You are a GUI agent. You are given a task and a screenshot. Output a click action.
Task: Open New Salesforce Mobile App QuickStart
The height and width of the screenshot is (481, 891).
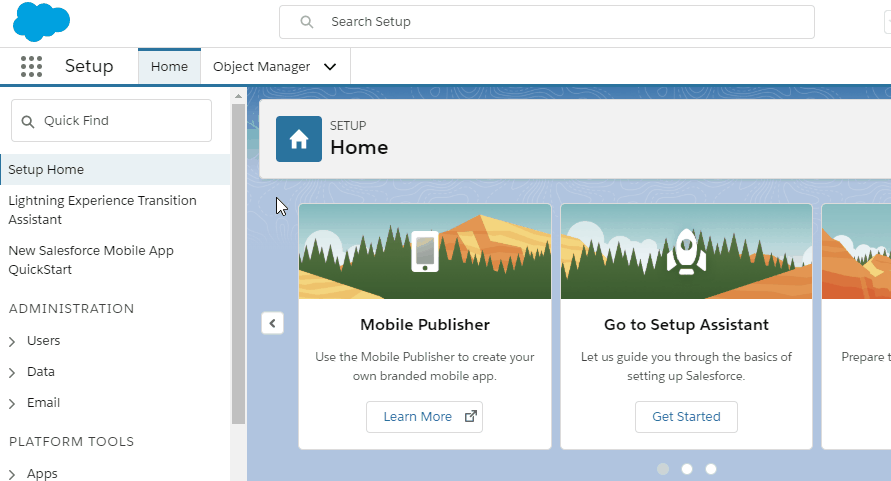91,260
